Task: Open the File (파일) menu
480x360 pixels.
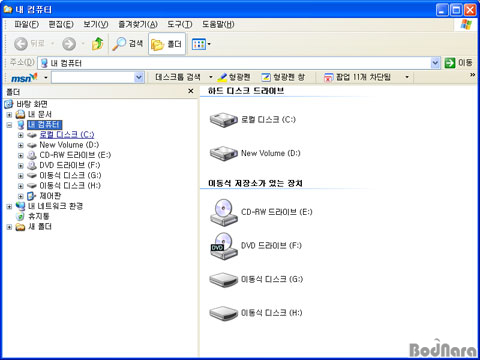Action: click(26, 24)
